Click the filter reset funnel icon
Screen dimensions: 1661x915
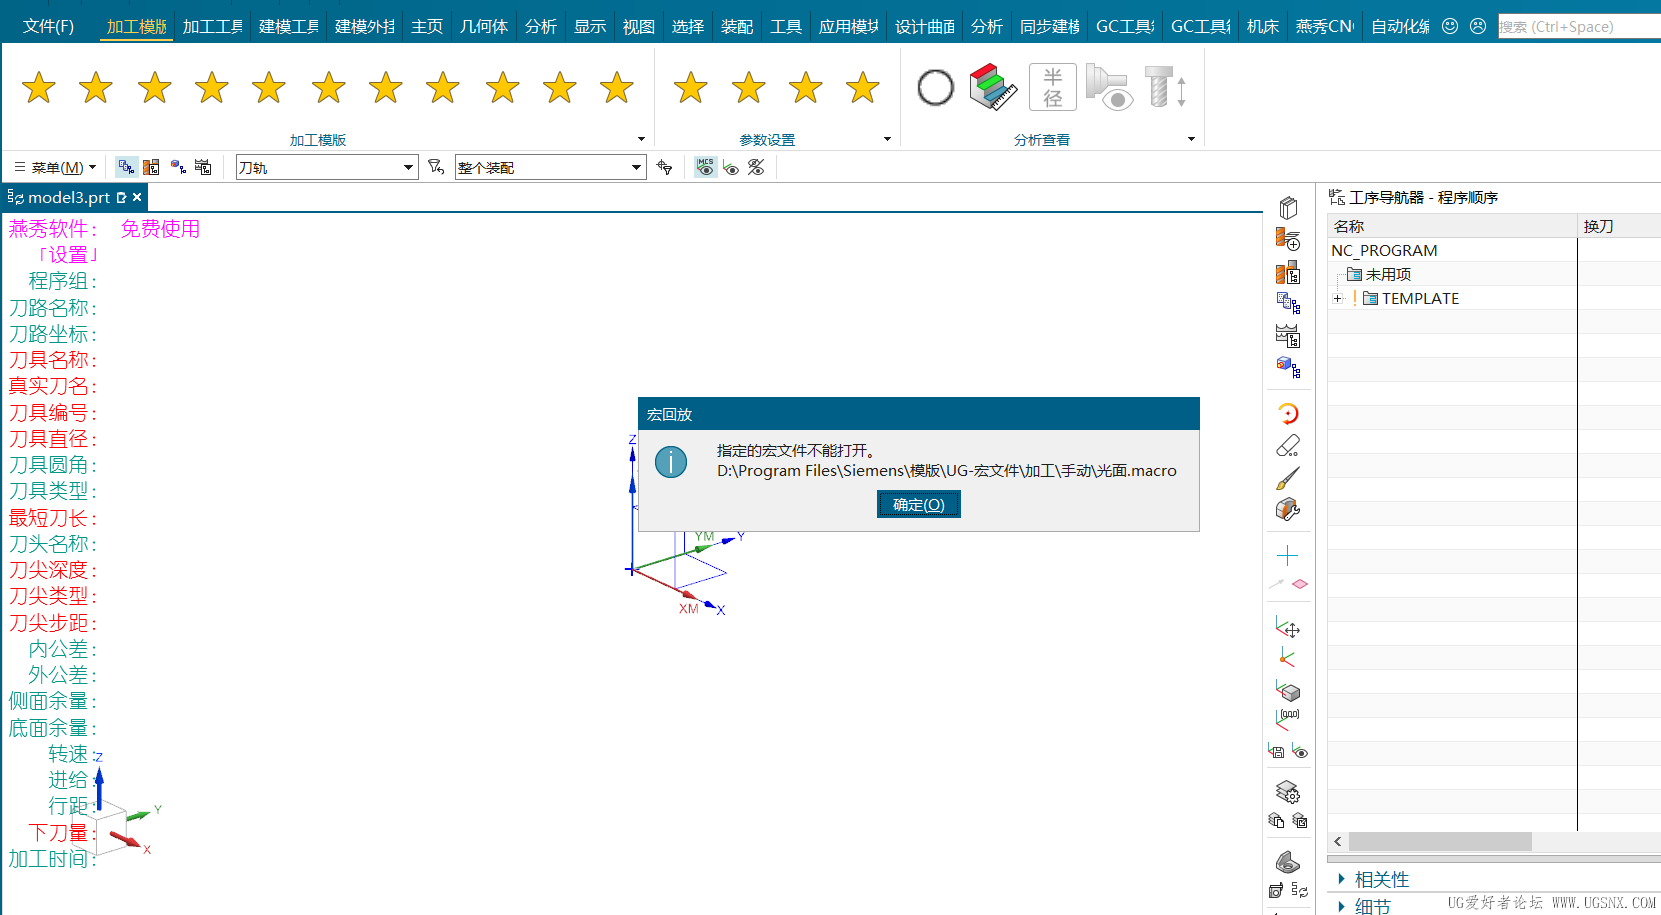tap(436, 167)
